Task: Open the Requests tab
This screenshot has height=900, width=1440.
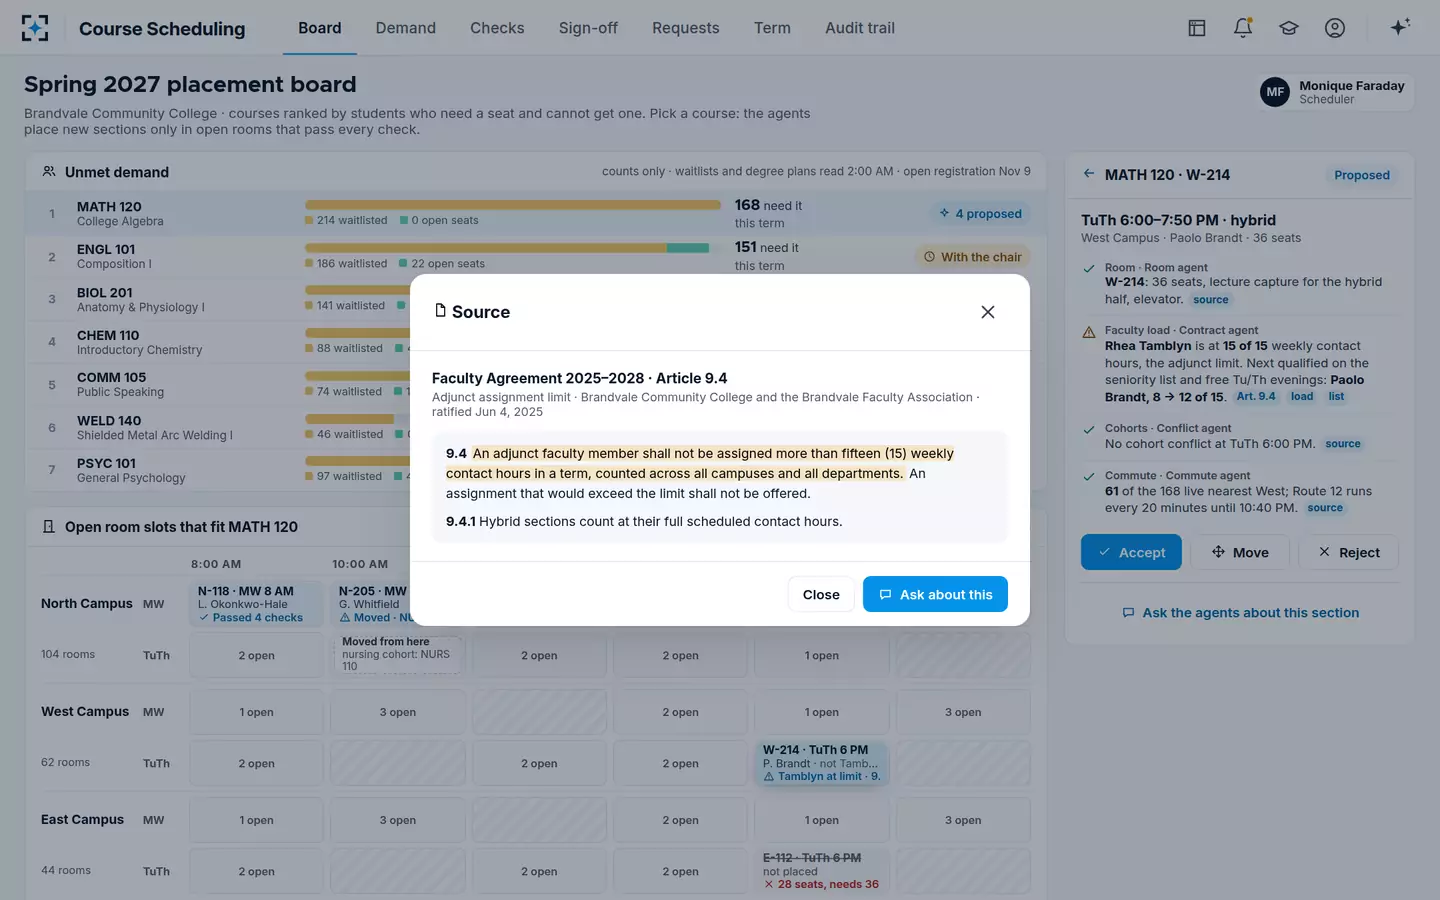Action: point(686,28)
